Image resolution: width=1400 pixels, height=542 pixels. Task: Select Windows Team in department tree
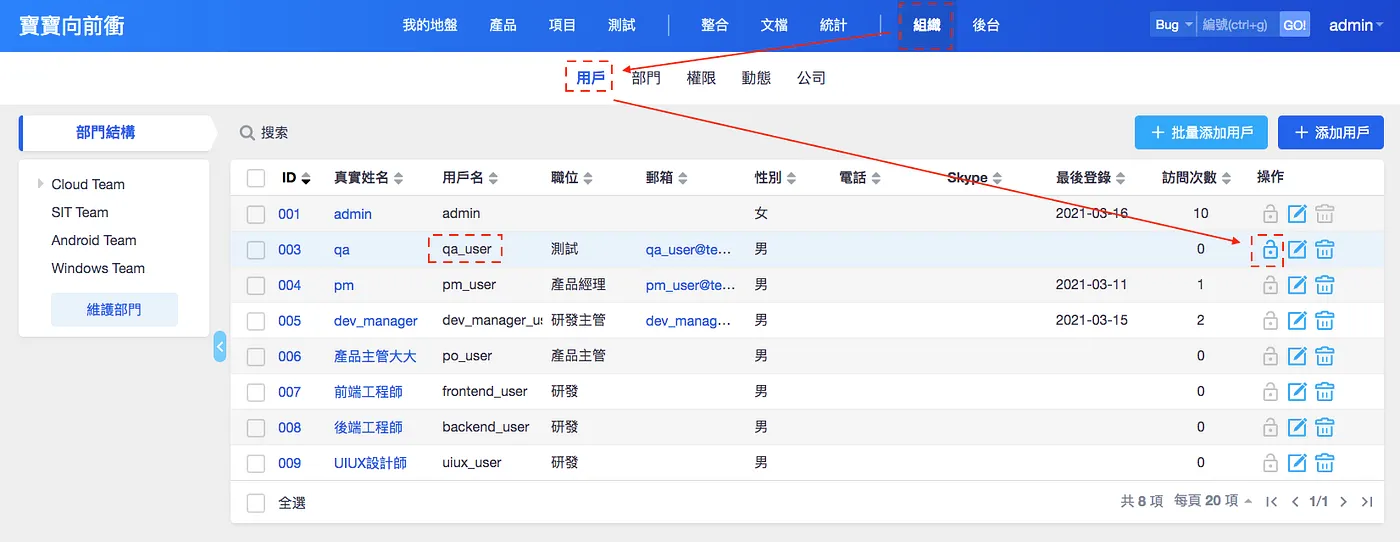tap(98, 268)
